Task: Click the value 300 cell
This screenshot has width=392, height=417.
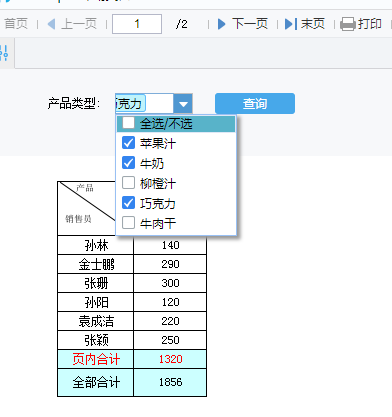Action: pyautogui.click(x=170, y=283)
